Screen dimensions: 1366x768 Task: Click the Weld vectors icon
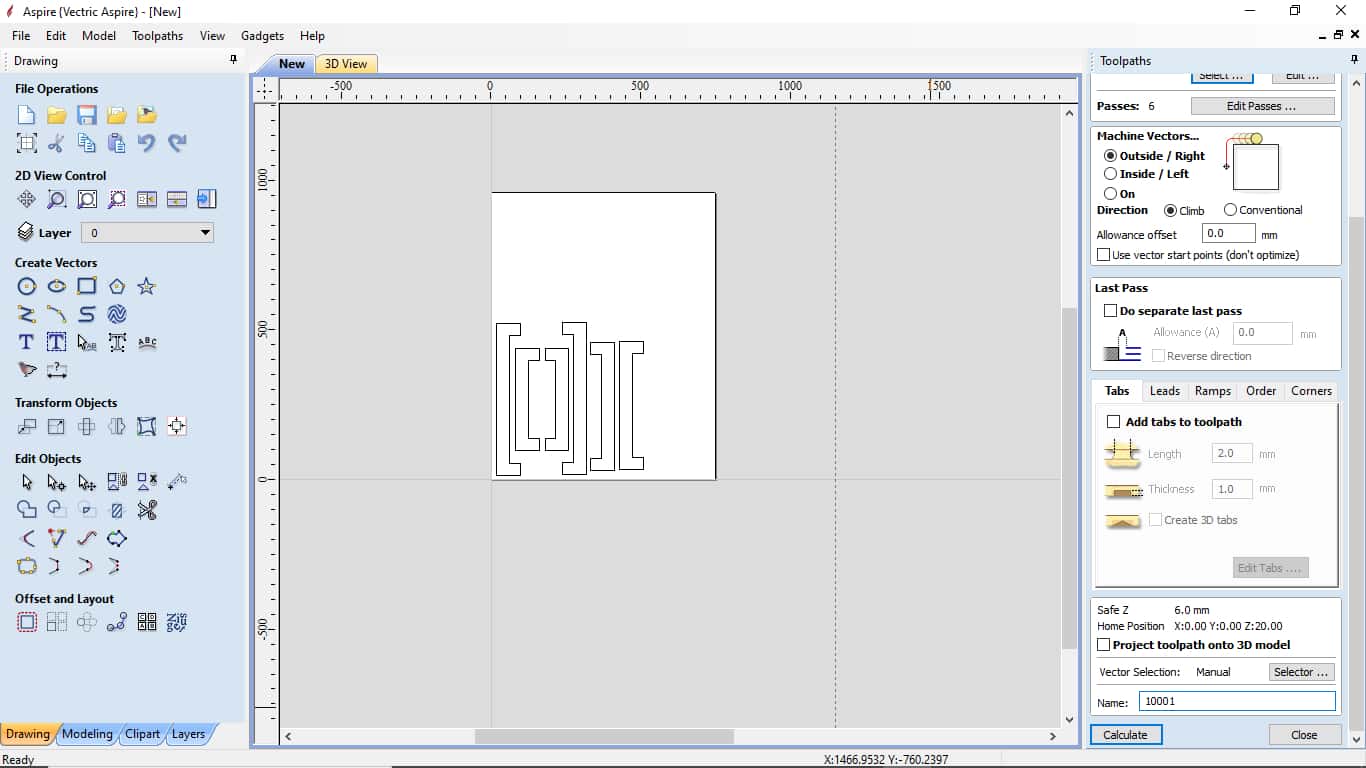(27, 510)
